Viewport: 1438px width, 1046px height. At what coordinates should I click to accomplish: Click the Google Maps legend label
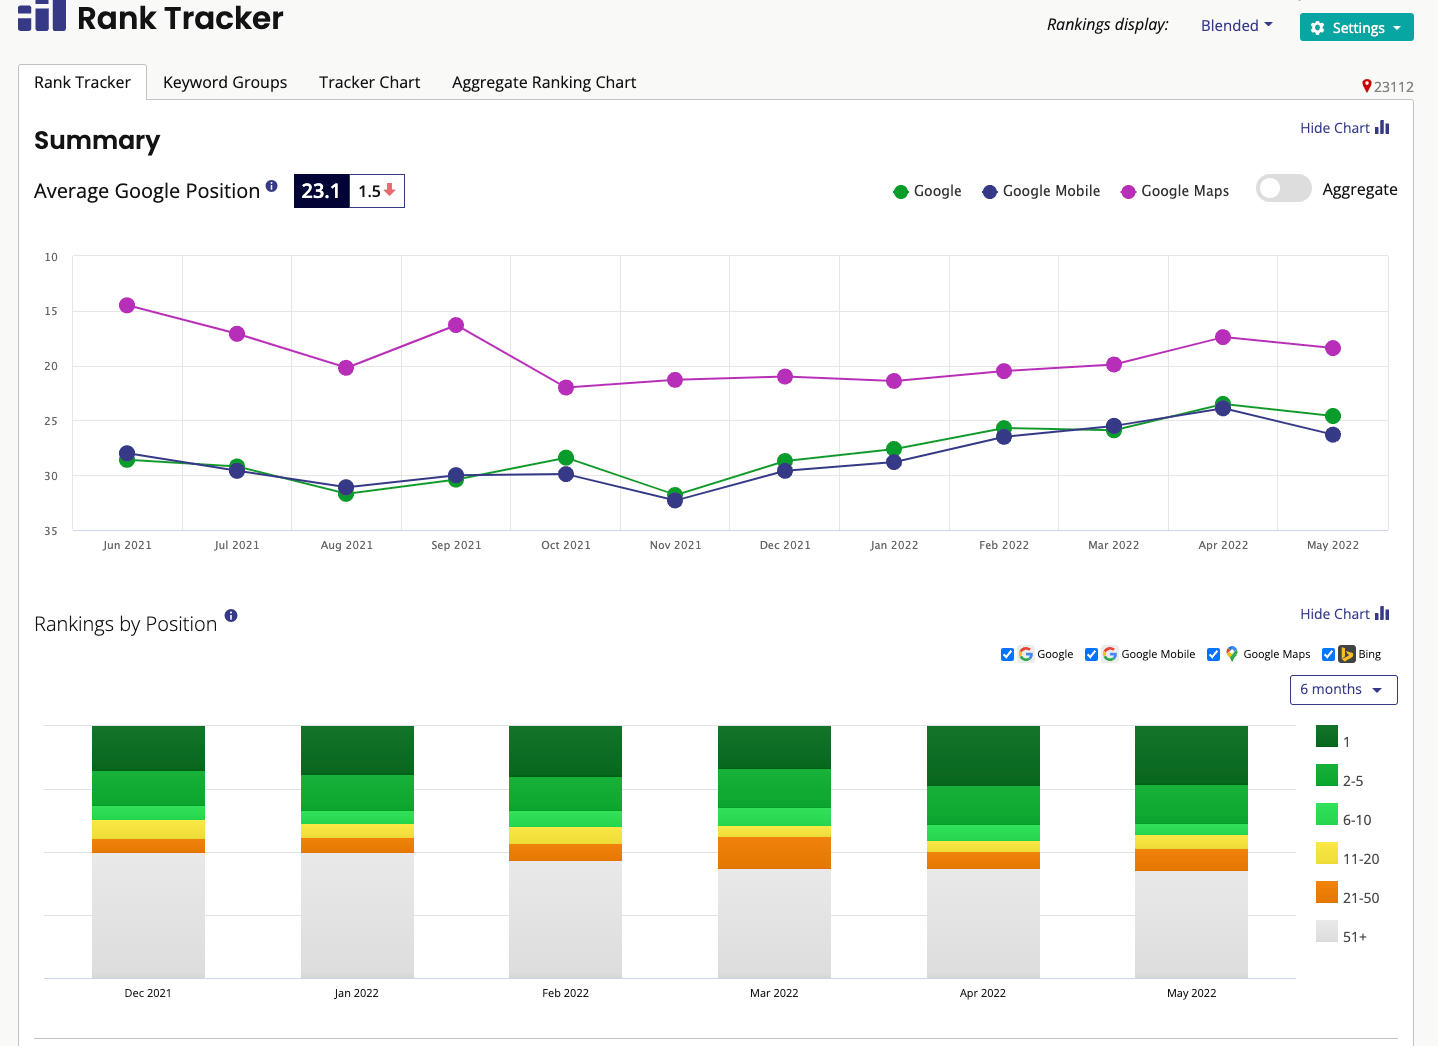tap(1185, 191)
